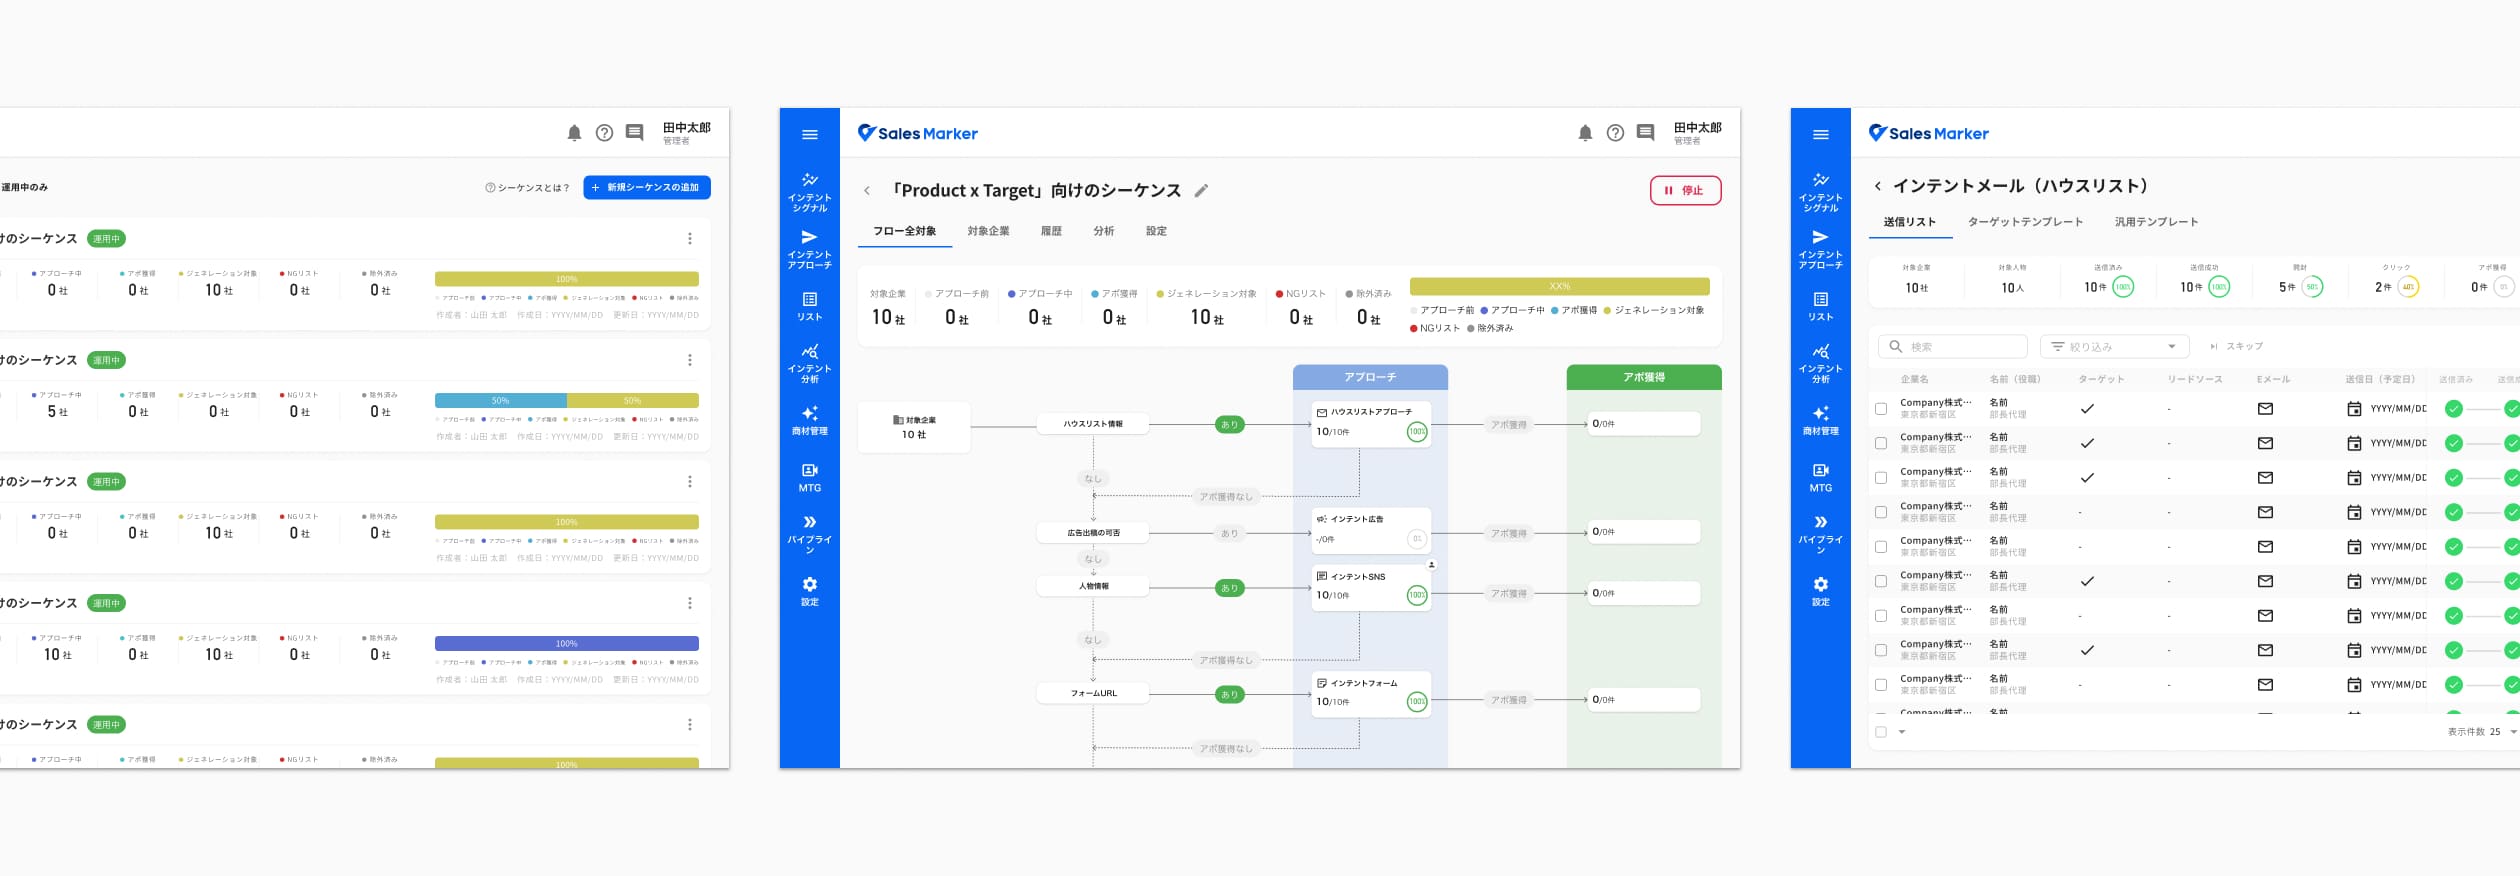Open 商材管理 in Product x Target window sidebar

pyautogui.click(x=810, y=420)
